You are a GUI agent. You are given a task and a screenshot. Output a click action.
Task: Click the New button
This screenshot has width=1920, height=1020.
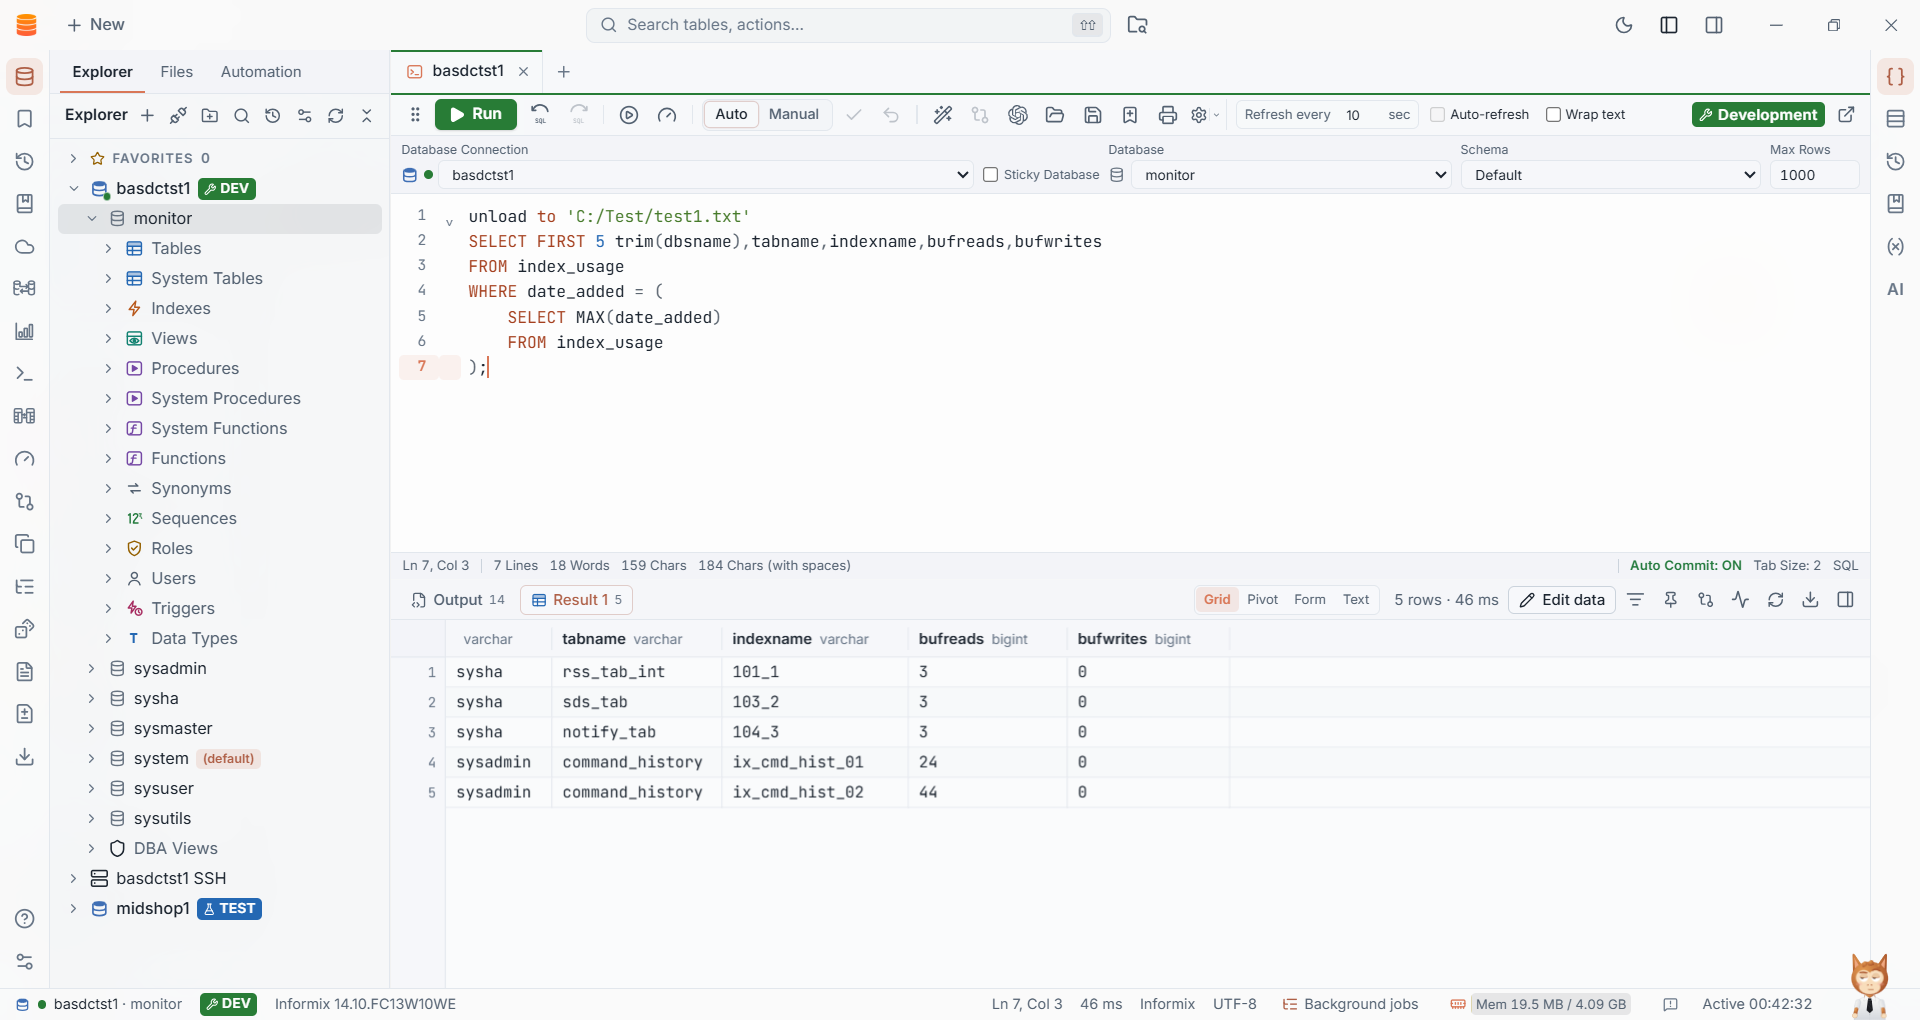96,25
